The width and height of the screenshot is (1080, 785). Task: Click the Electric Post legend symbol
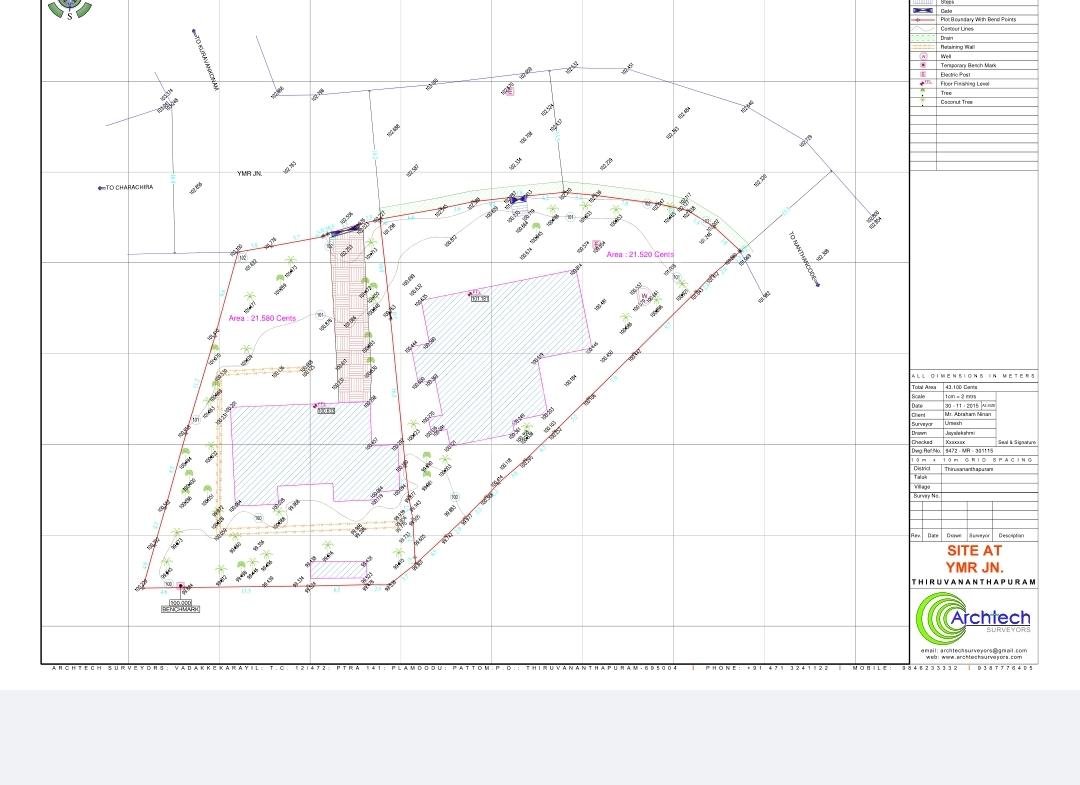point(923,74)
